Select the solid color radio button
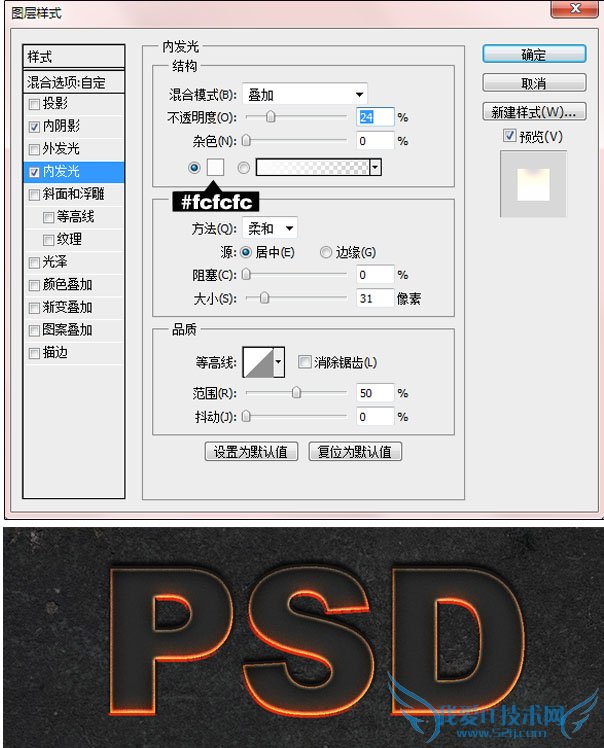Image resolution: width=604 pixels, height=748 pixels. [x=194, y=167]
